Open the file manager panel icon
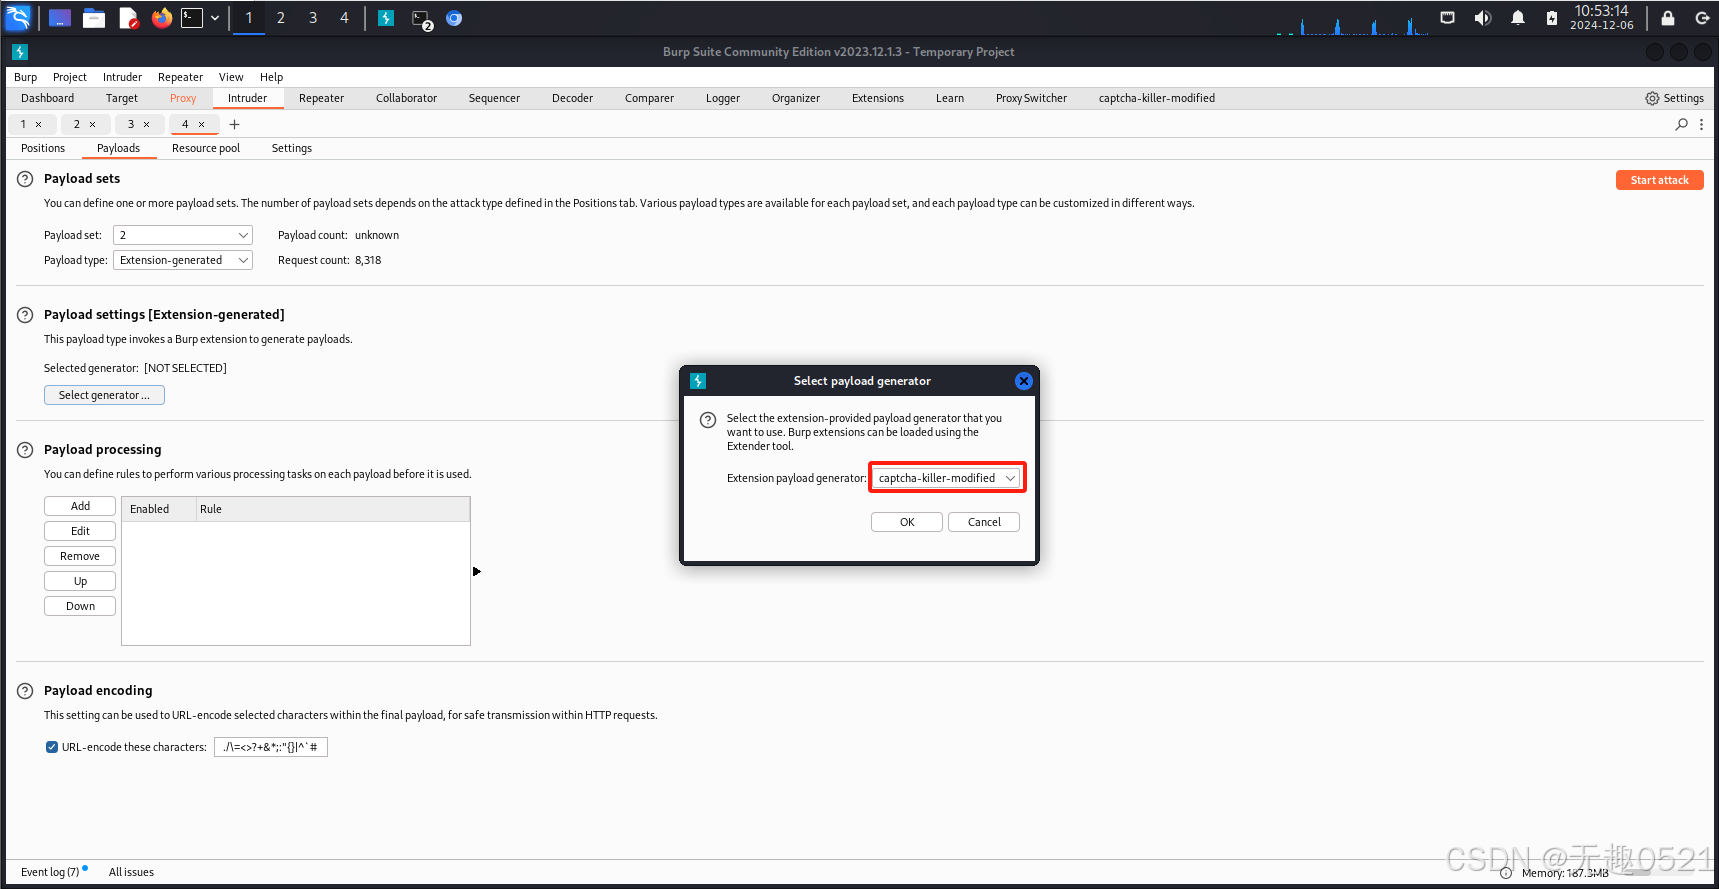Viewport: 1719px width, 889px height. 94,18
